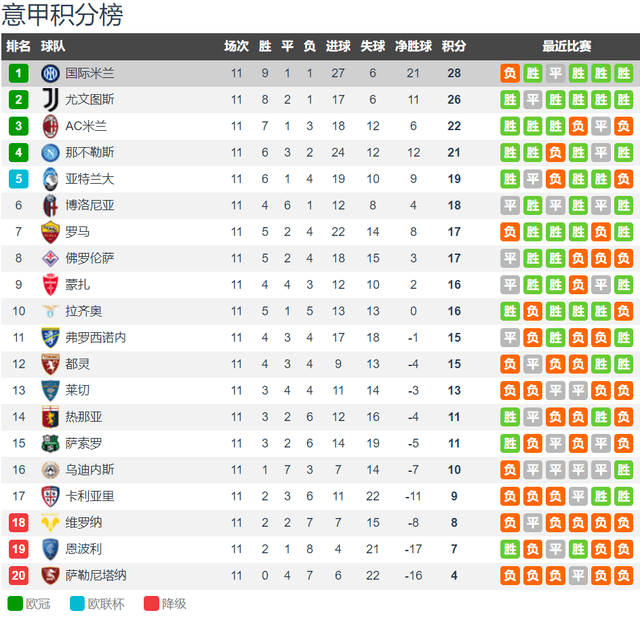Click Juventus's gray 平 recent match badge
Image resolution: width=640 pixels, height=619 pixels.
[533, 100]
